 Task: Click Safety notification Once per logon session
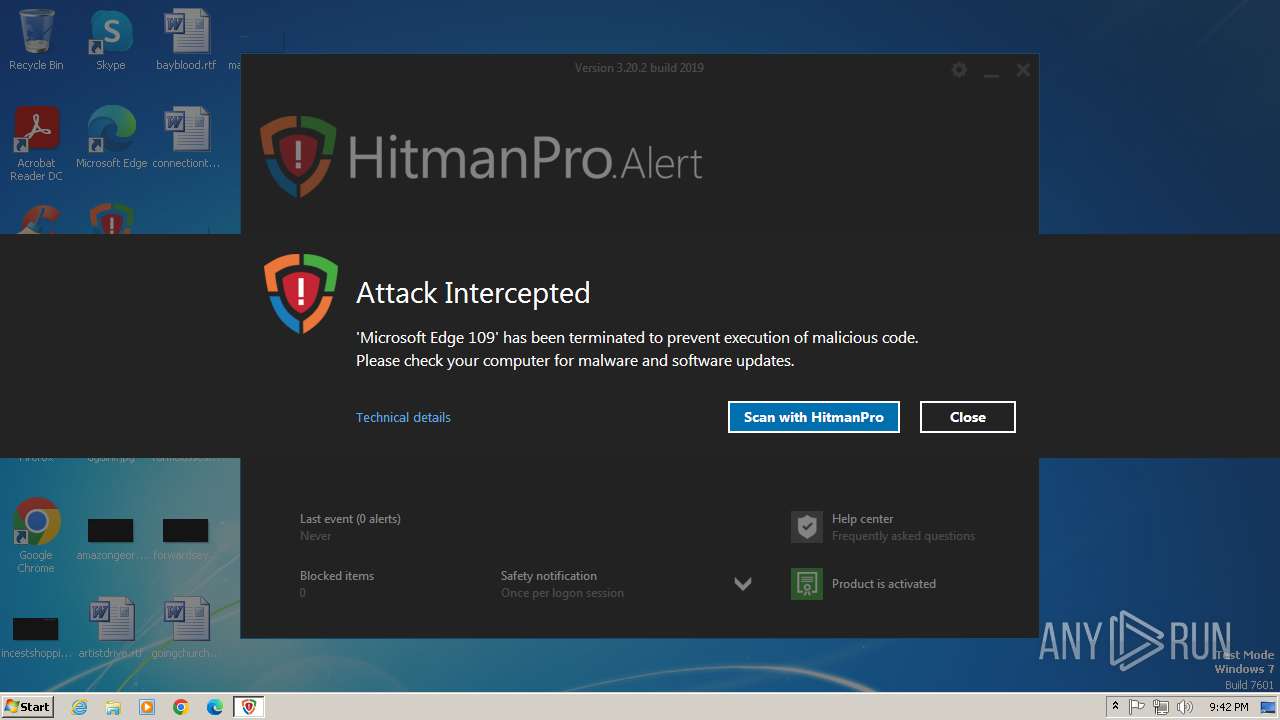point(562,584)
